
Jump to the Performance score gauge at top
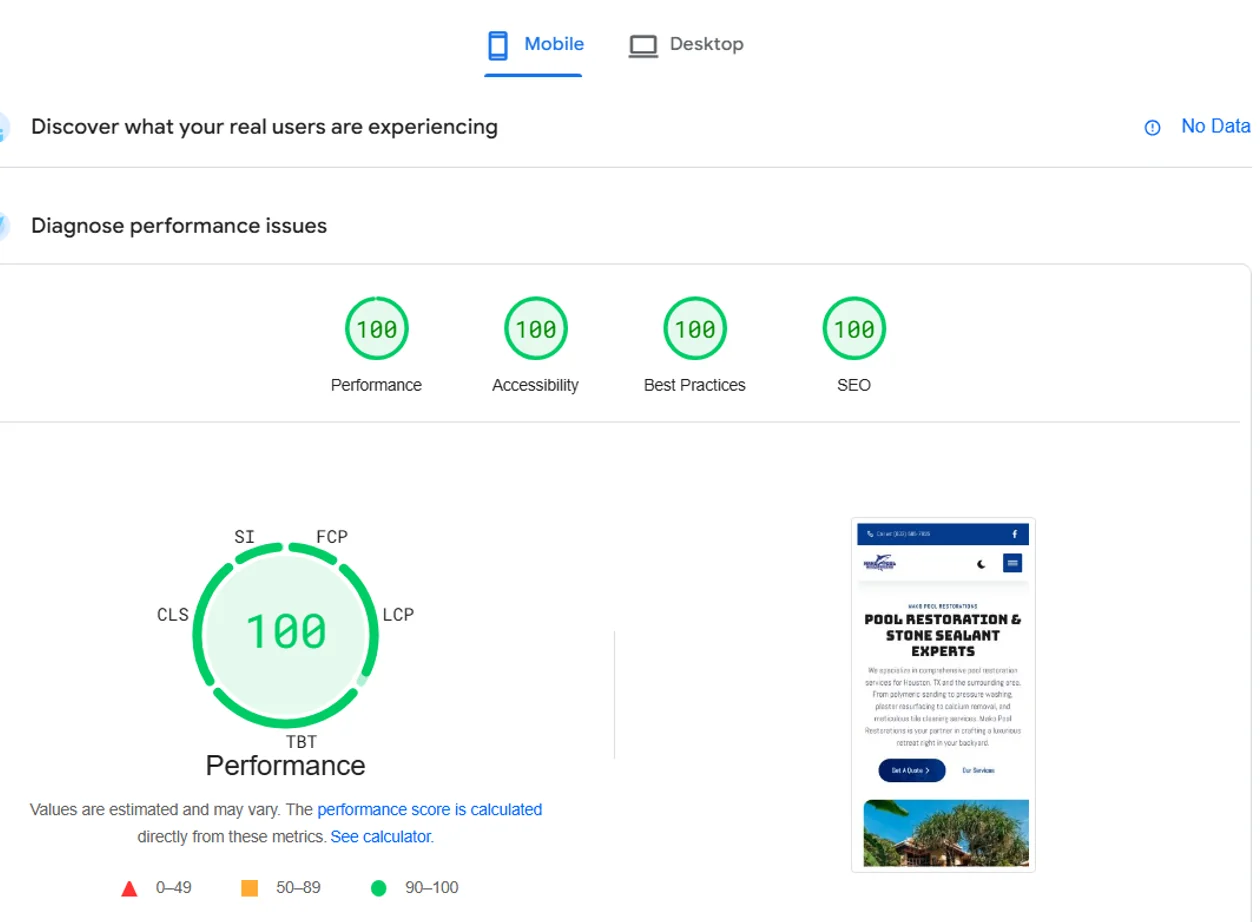pos(377,329)
